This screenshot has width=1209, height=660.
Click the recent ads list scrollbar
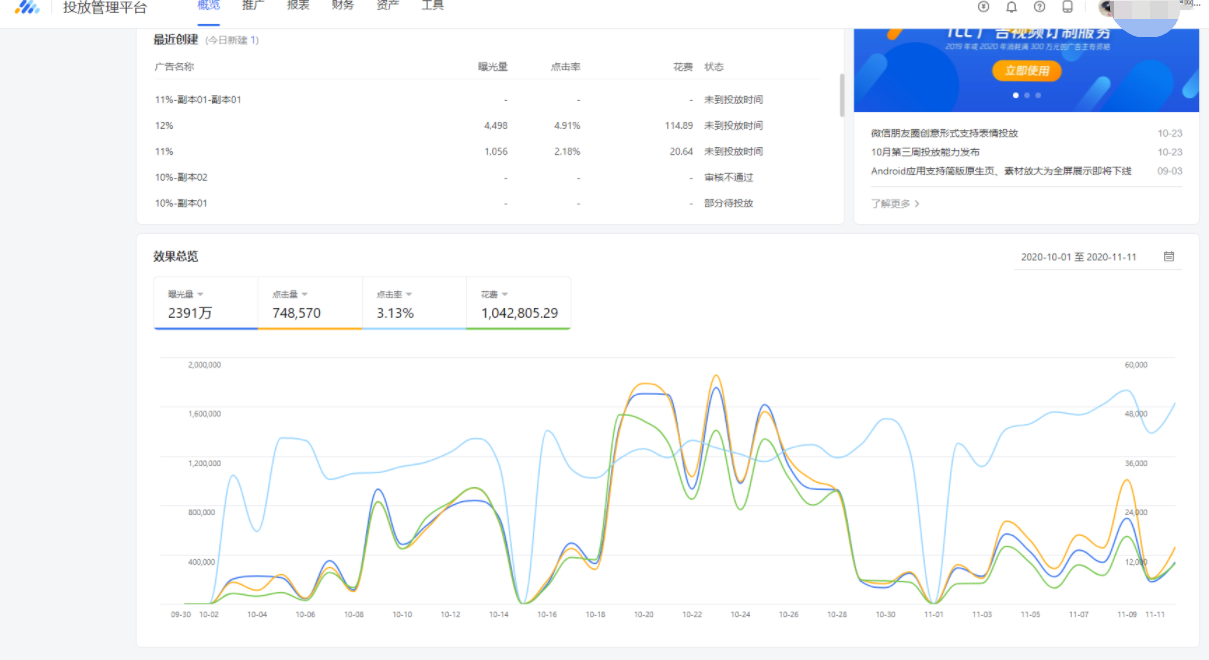click(x=841, y=95)
